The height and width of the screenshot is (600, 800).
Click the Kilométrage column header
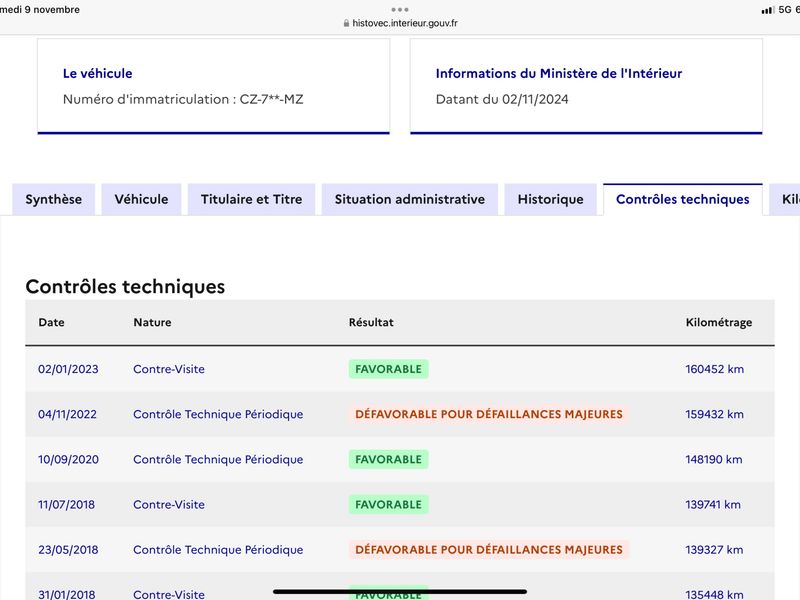719,322
